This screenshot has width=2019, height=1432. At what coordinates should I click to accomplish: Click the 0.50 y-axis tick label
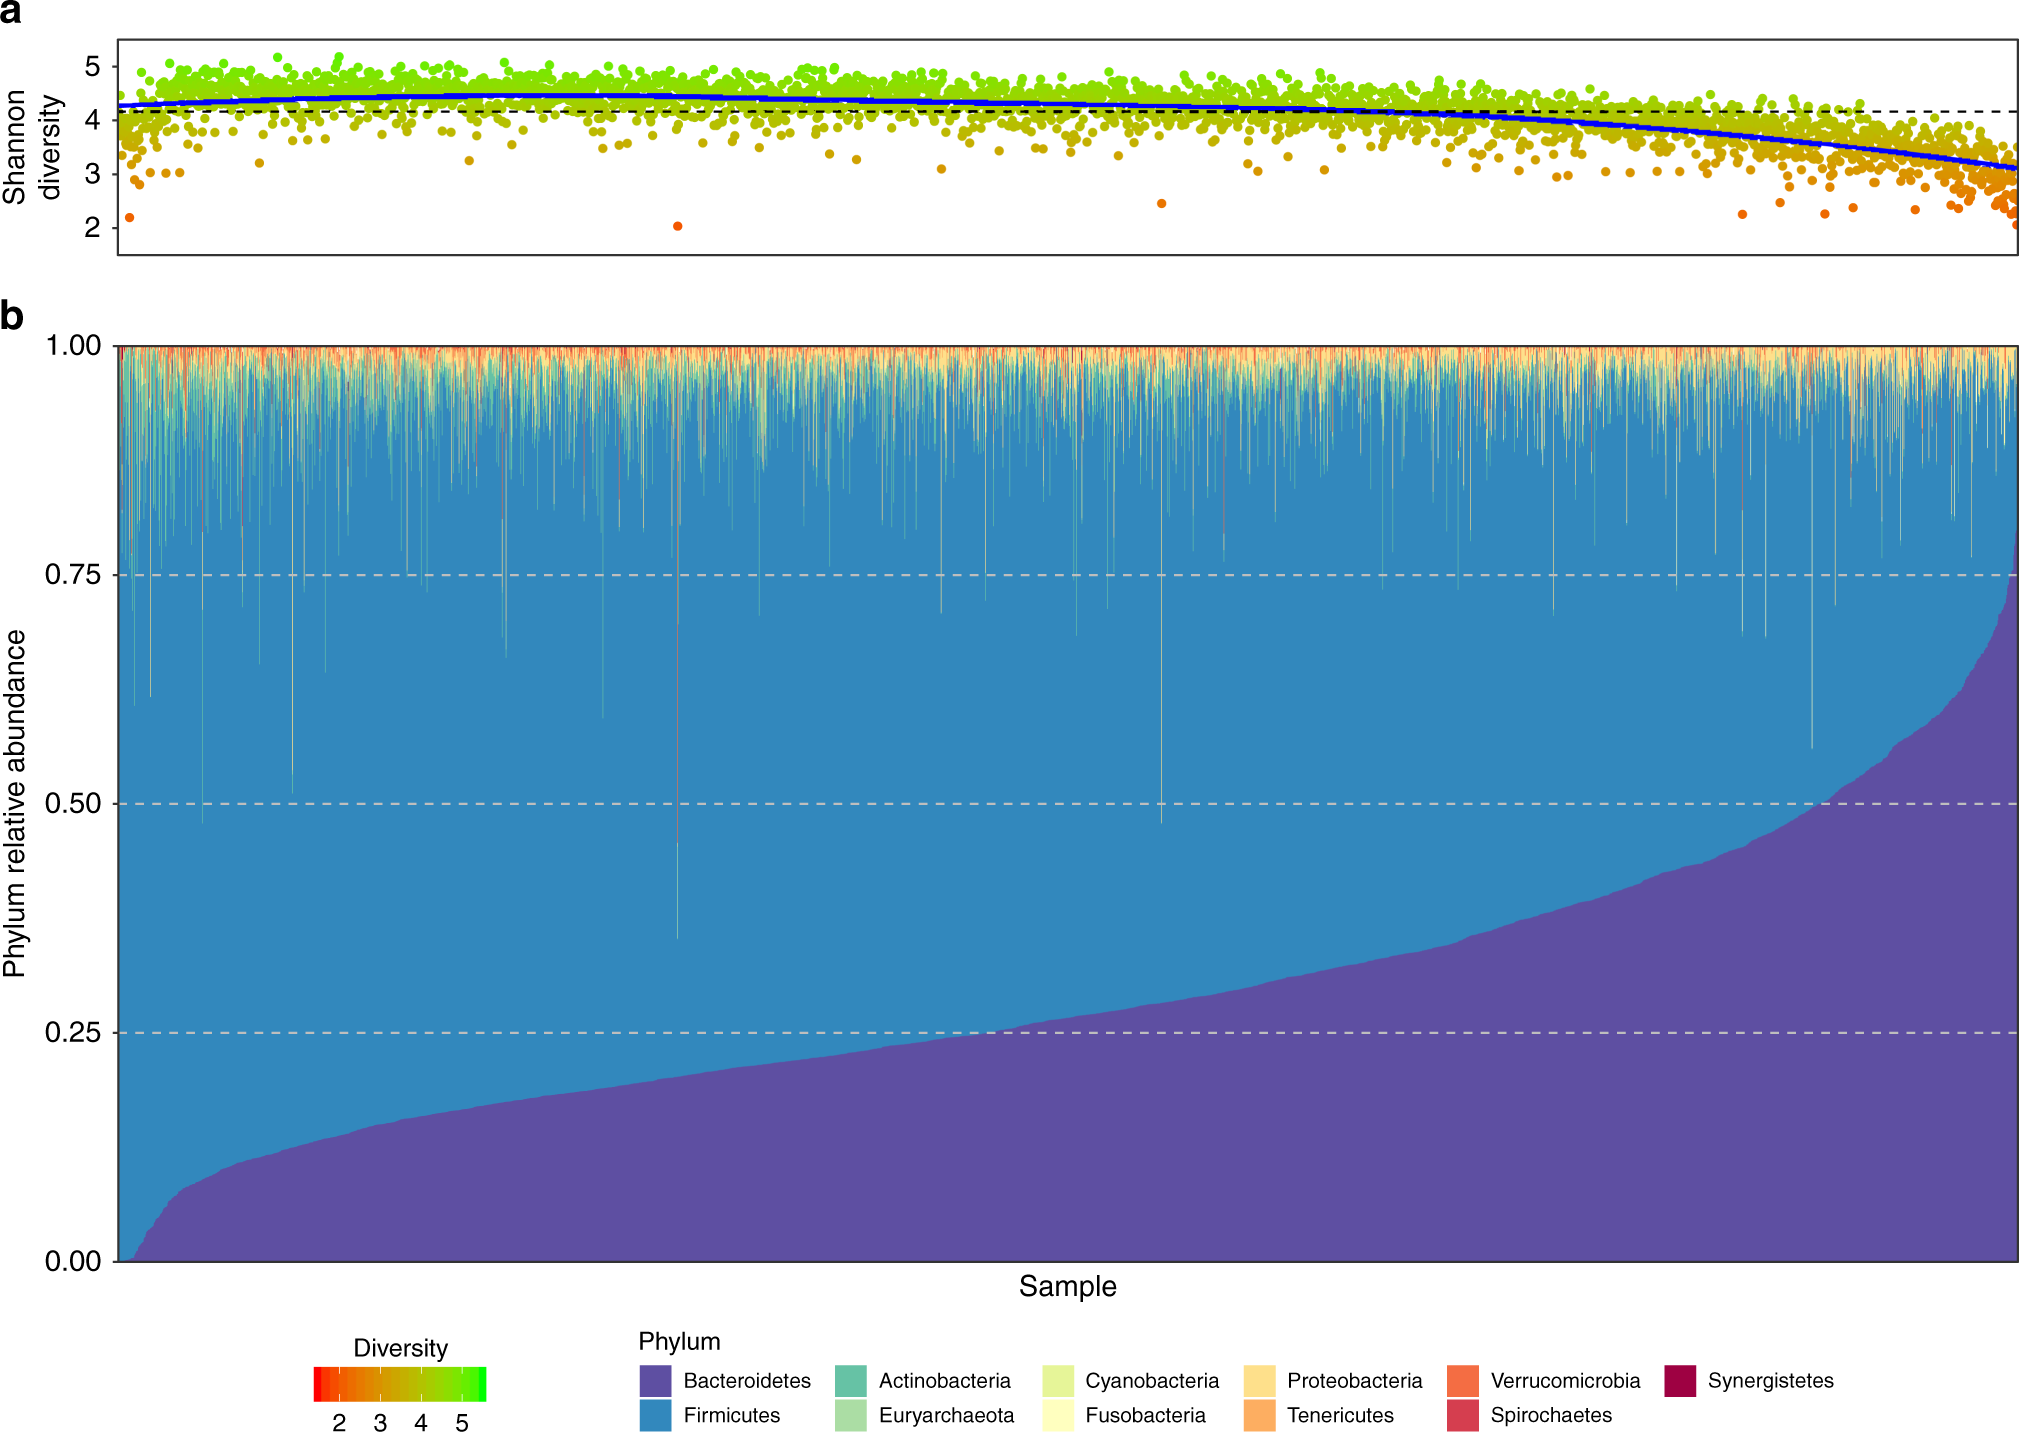click(73, 803)
